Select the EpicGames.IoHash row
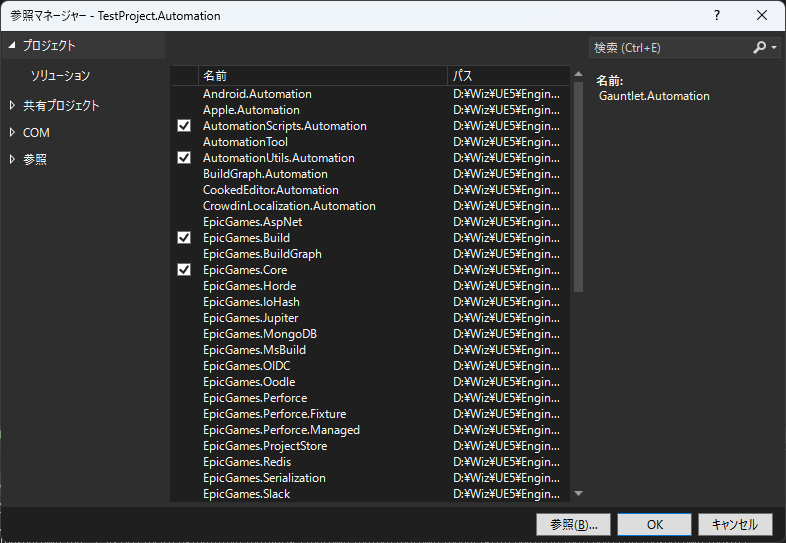Image resolution: width=786 pixels, height=543 pixels. pos(371,302)
